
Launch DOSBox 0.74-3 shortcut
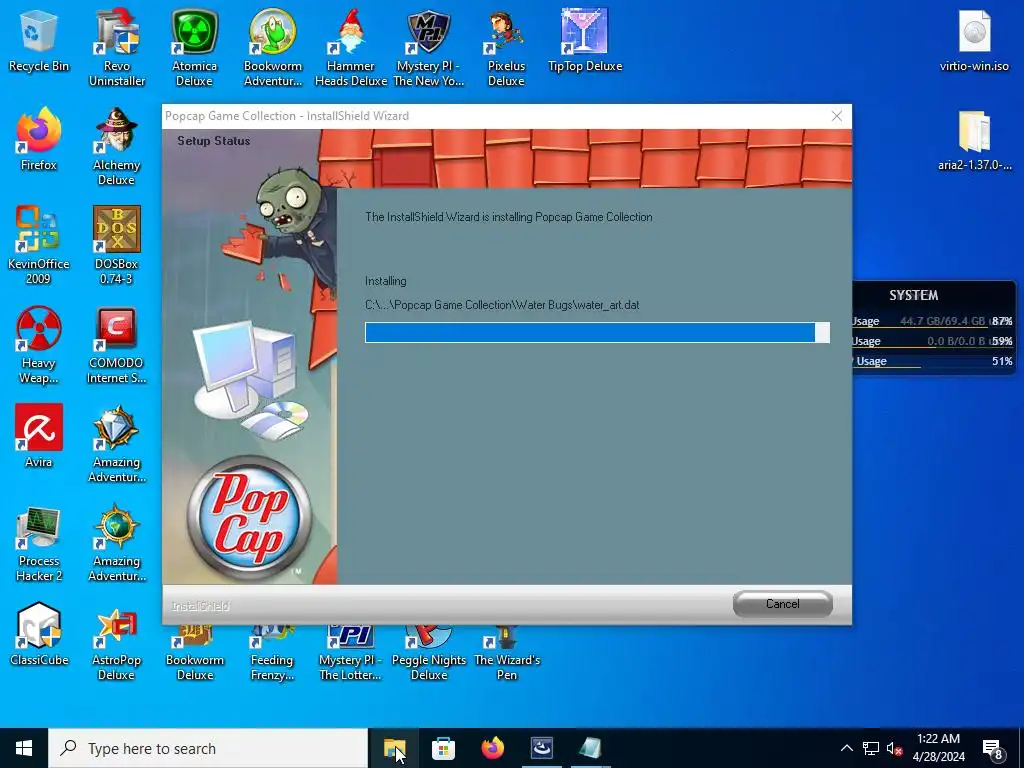116,246
